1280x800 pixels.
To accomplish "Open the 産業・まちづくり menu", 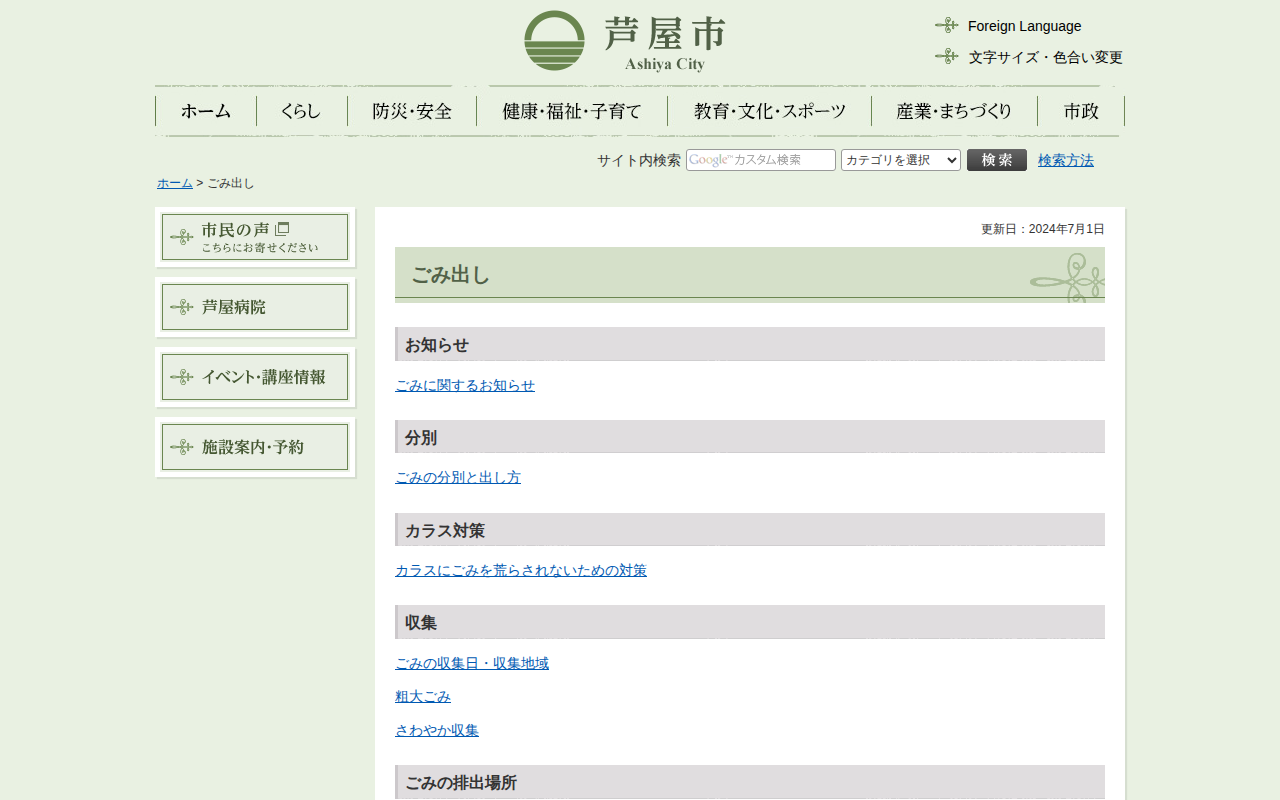I will tap(954, 111).
